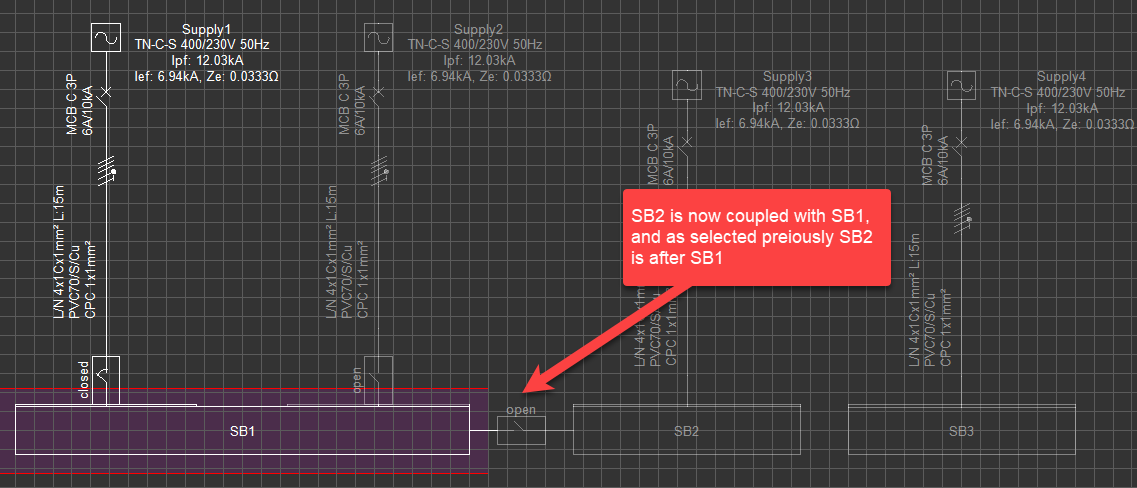Screen dimensions: 1137x488
Task: Click the Supply1 title label
Action: (x=207, y=30)
